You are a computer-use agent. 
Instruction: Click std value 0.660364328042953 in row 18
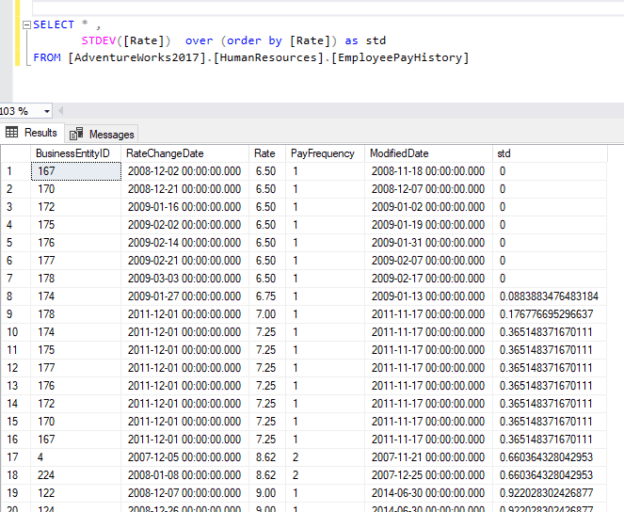(x=550, y=475)
